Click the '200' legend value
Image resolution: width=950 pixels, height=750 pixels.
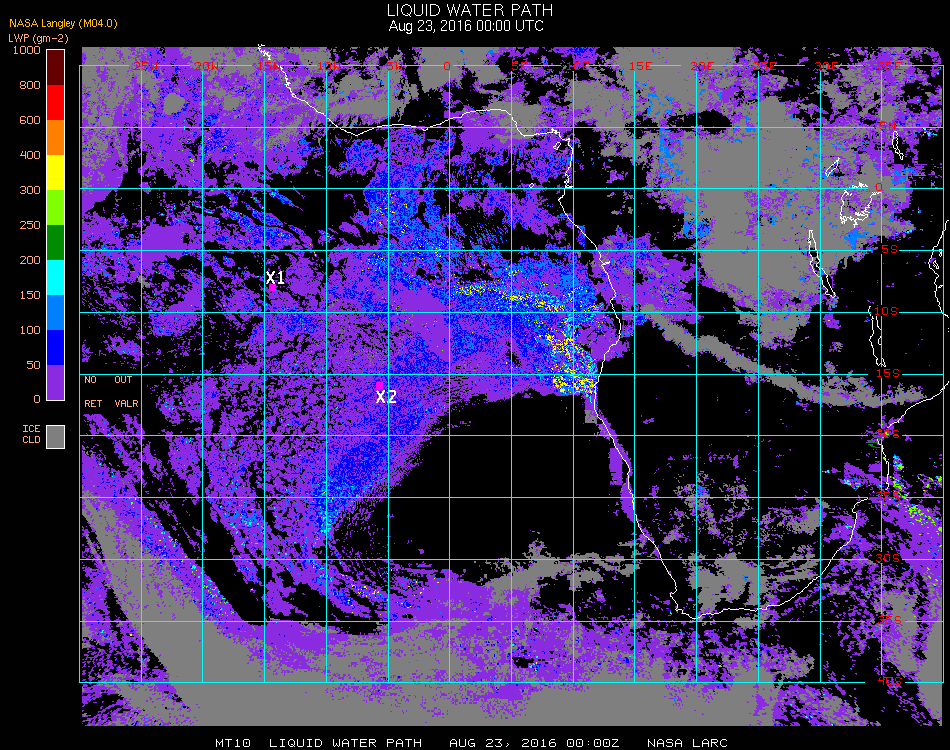30,261
